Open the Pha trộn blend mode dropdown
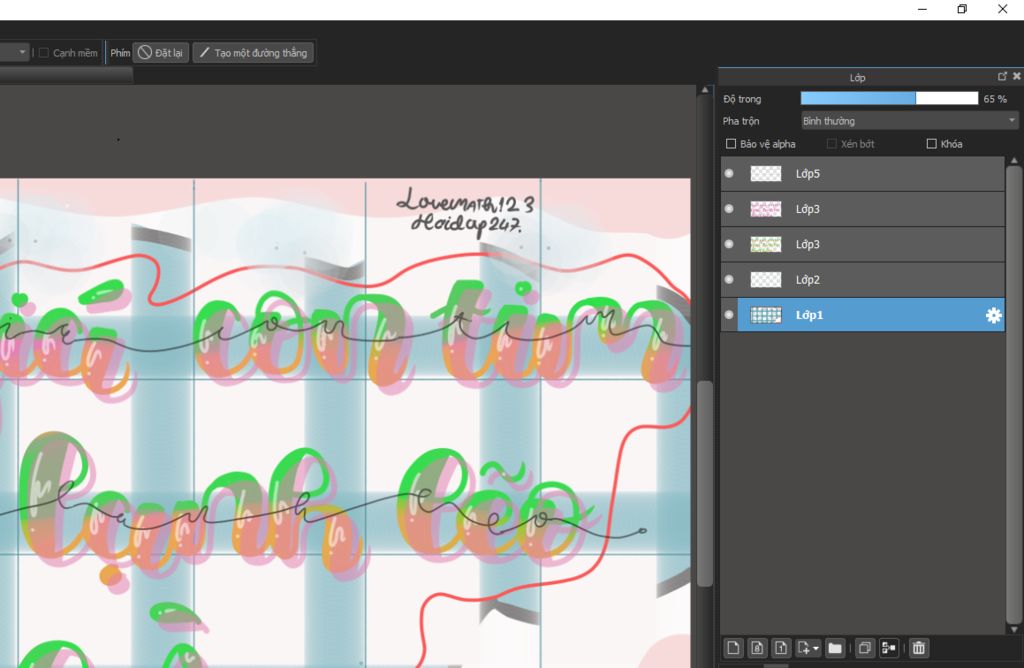1024x668 pixels. (909, 121)
